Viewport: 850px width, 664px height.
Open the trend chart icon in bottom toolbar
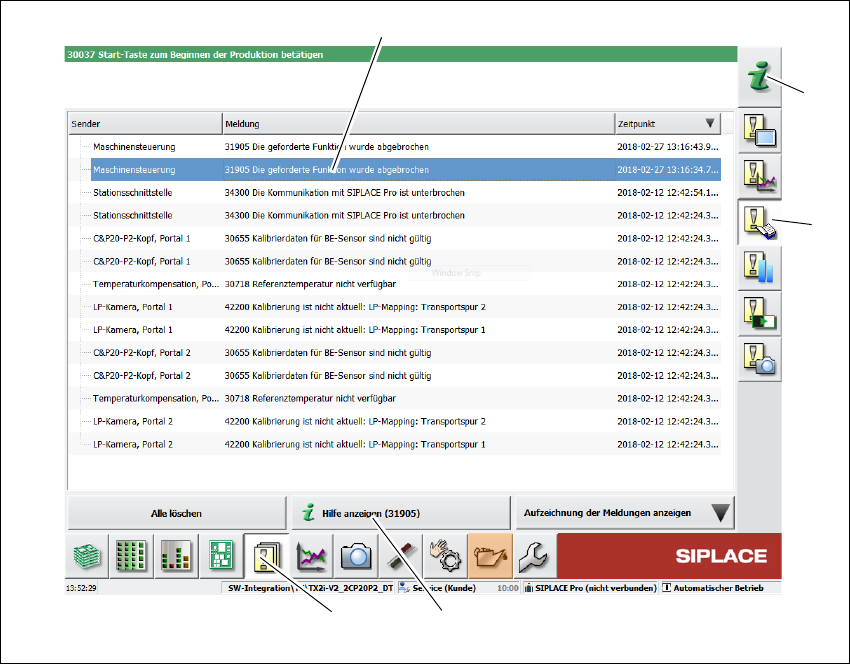[311, 556]
